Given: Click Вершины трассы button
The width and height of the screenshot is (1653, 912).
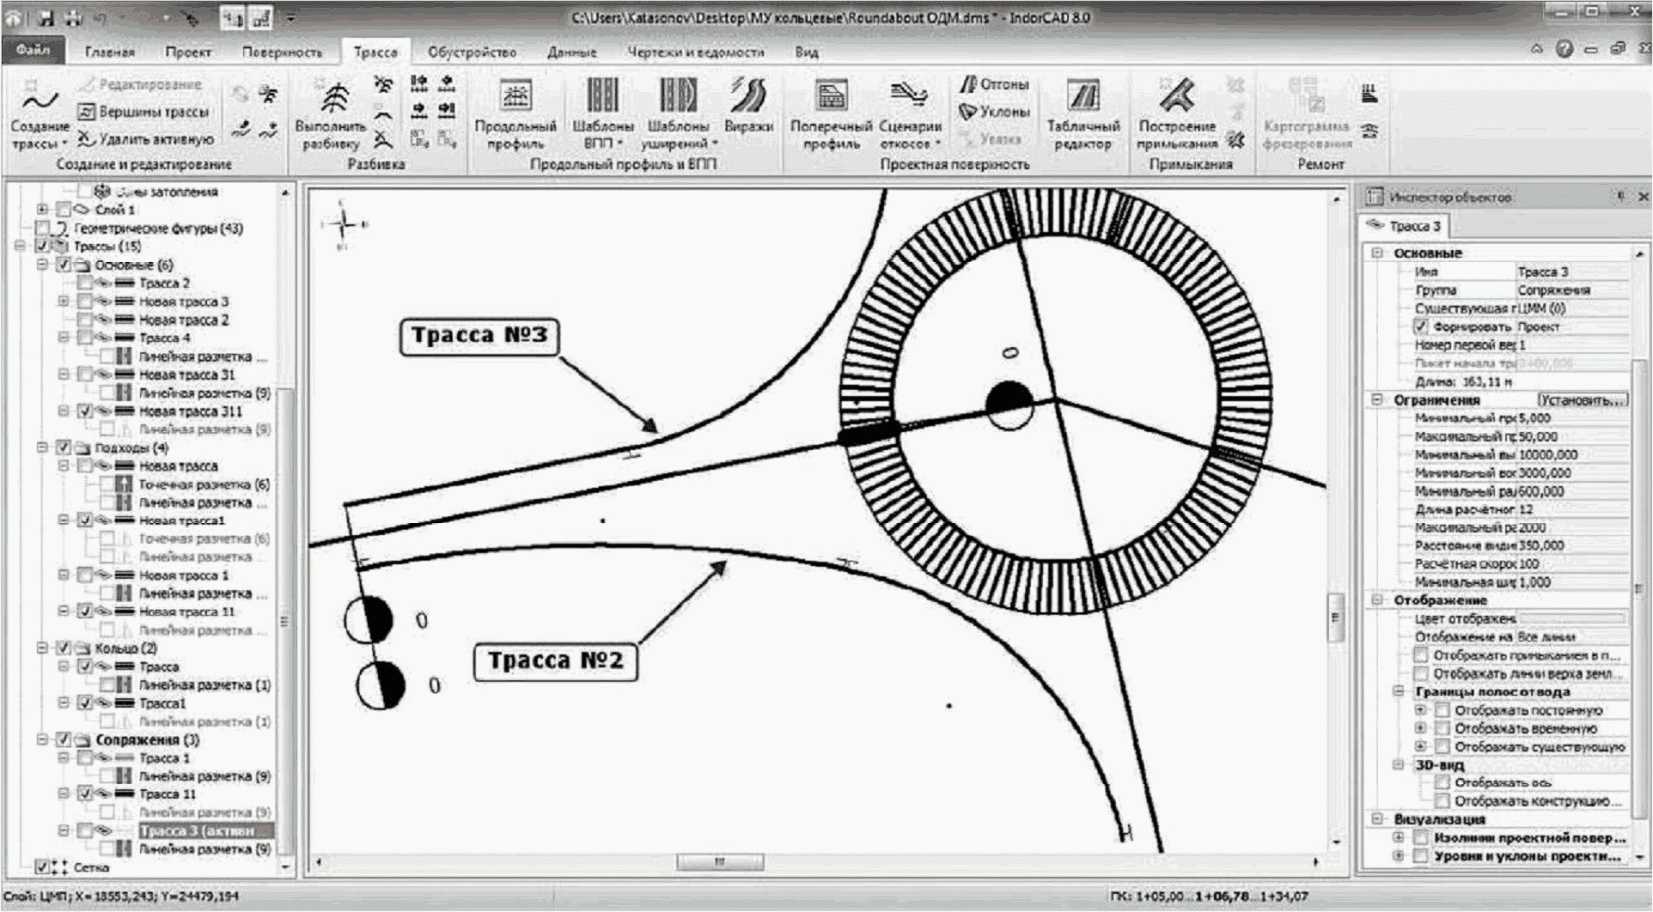Looking at the screenshot, I should pos(143,112).
